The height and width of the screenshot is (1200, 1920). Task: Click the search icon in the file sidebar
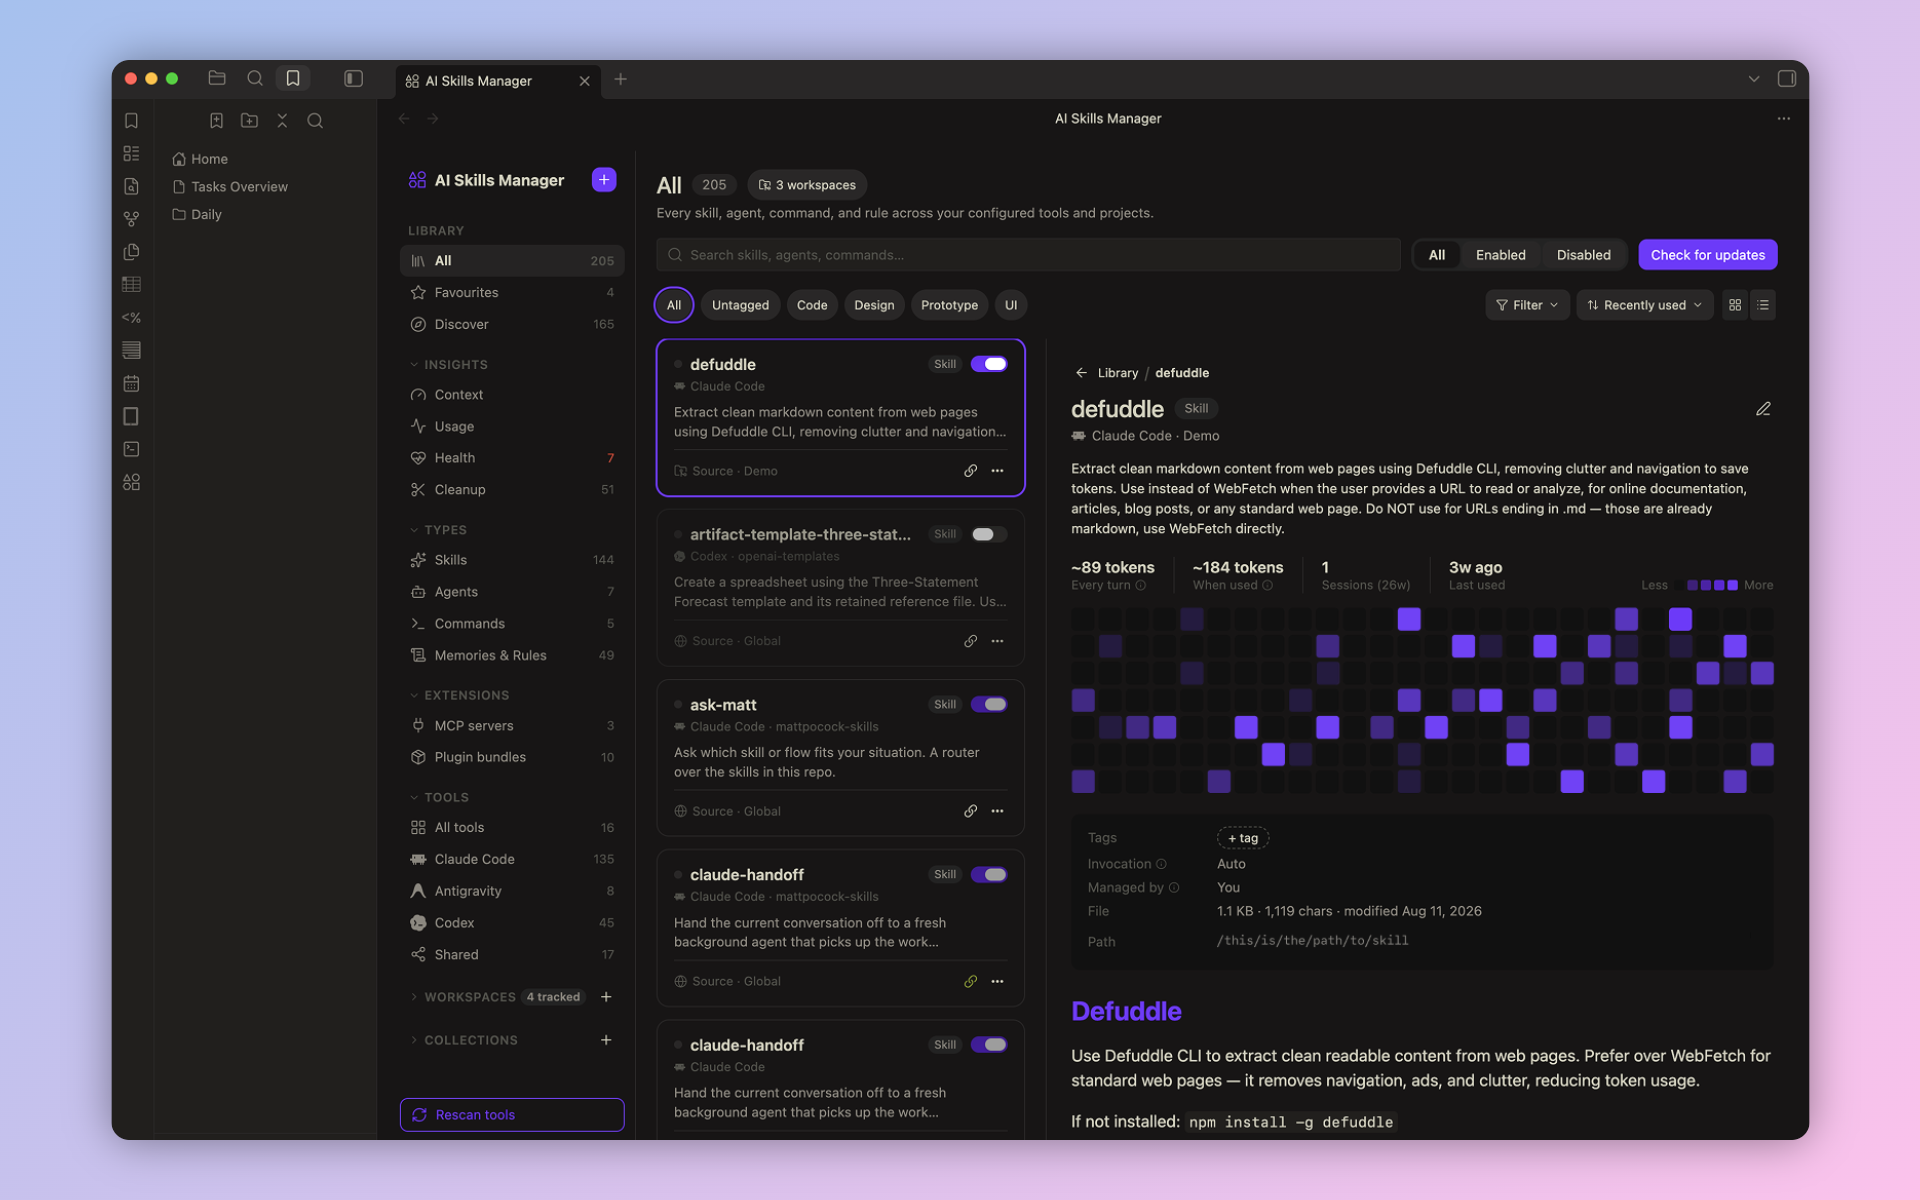pos(315,121)
